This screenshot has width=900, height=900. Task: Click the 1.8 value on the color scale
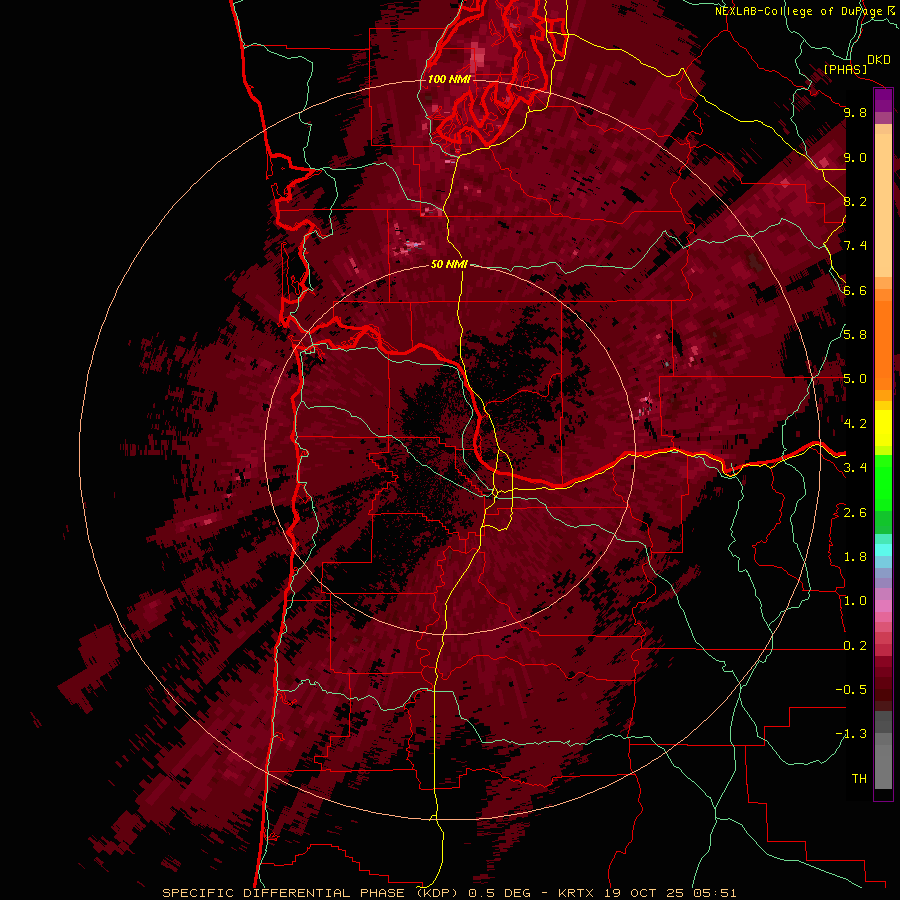[855, 557]
